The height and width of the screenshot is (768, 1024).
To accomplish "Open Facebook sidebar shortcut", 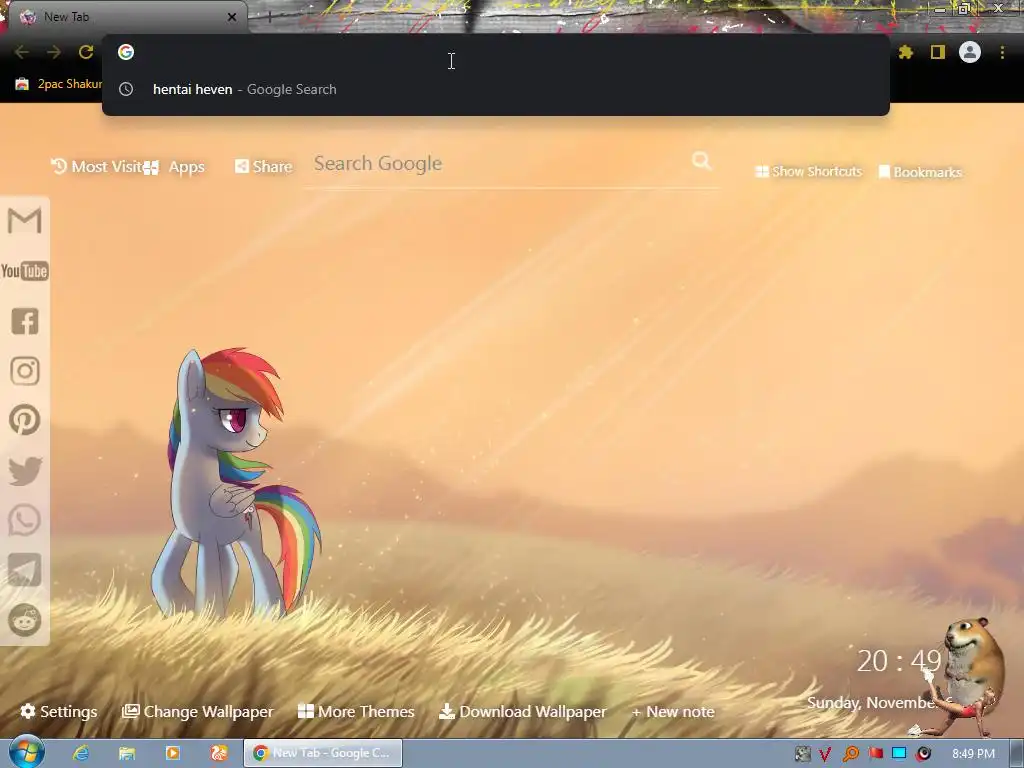I will pos(25,321).
